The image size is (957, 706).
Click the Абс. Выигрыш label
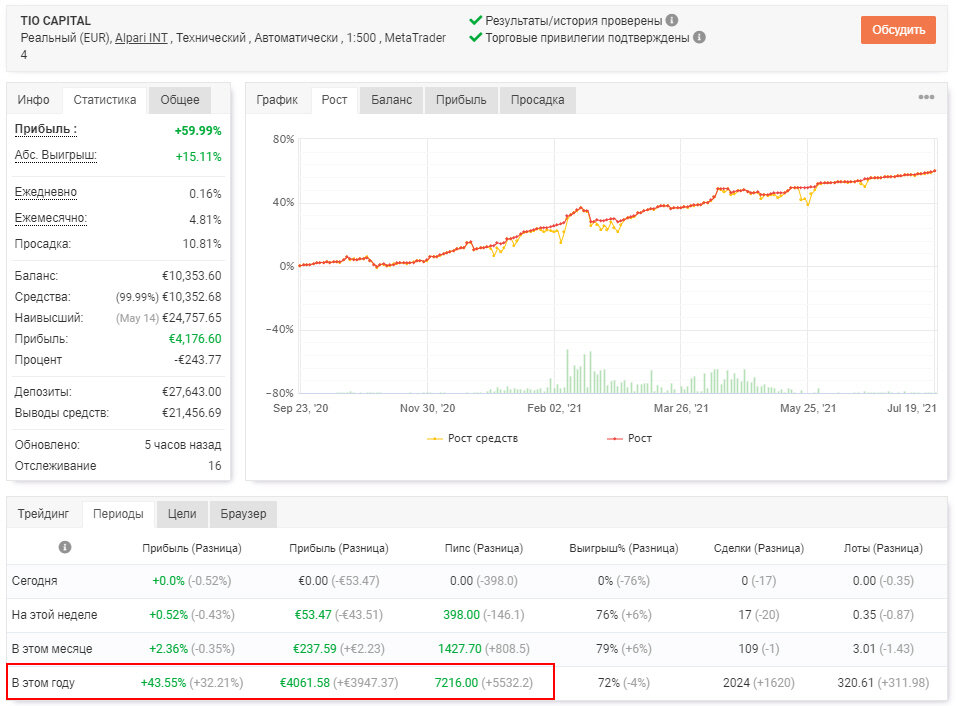click(56, 156)
